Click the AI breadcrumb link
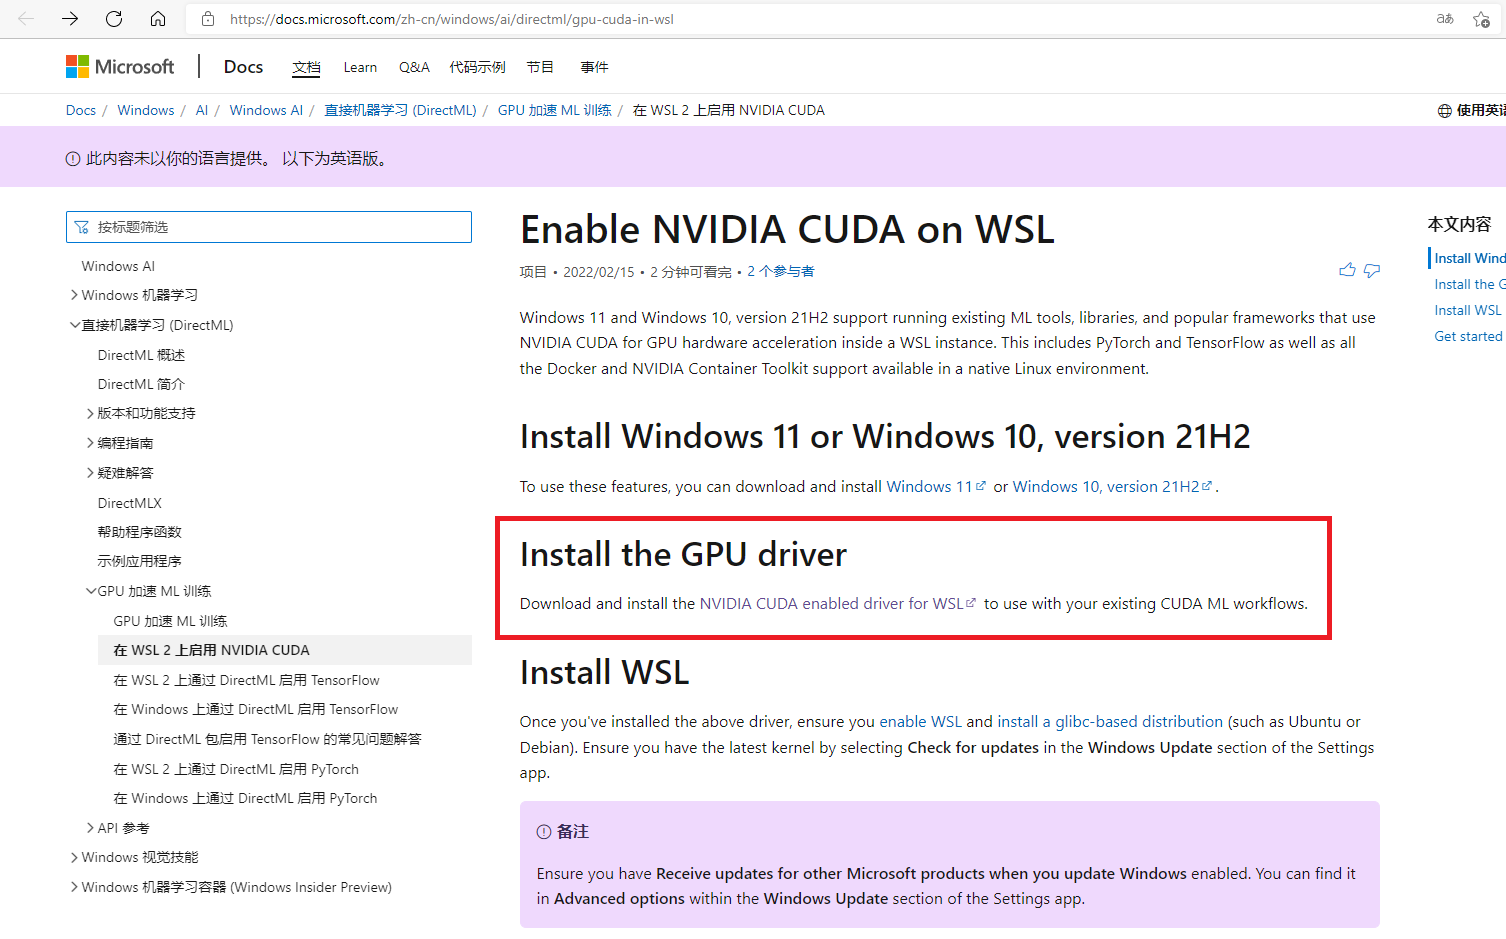Image resolution: width=1506 pixels, height=939 pixels. [x=202, y=110]
